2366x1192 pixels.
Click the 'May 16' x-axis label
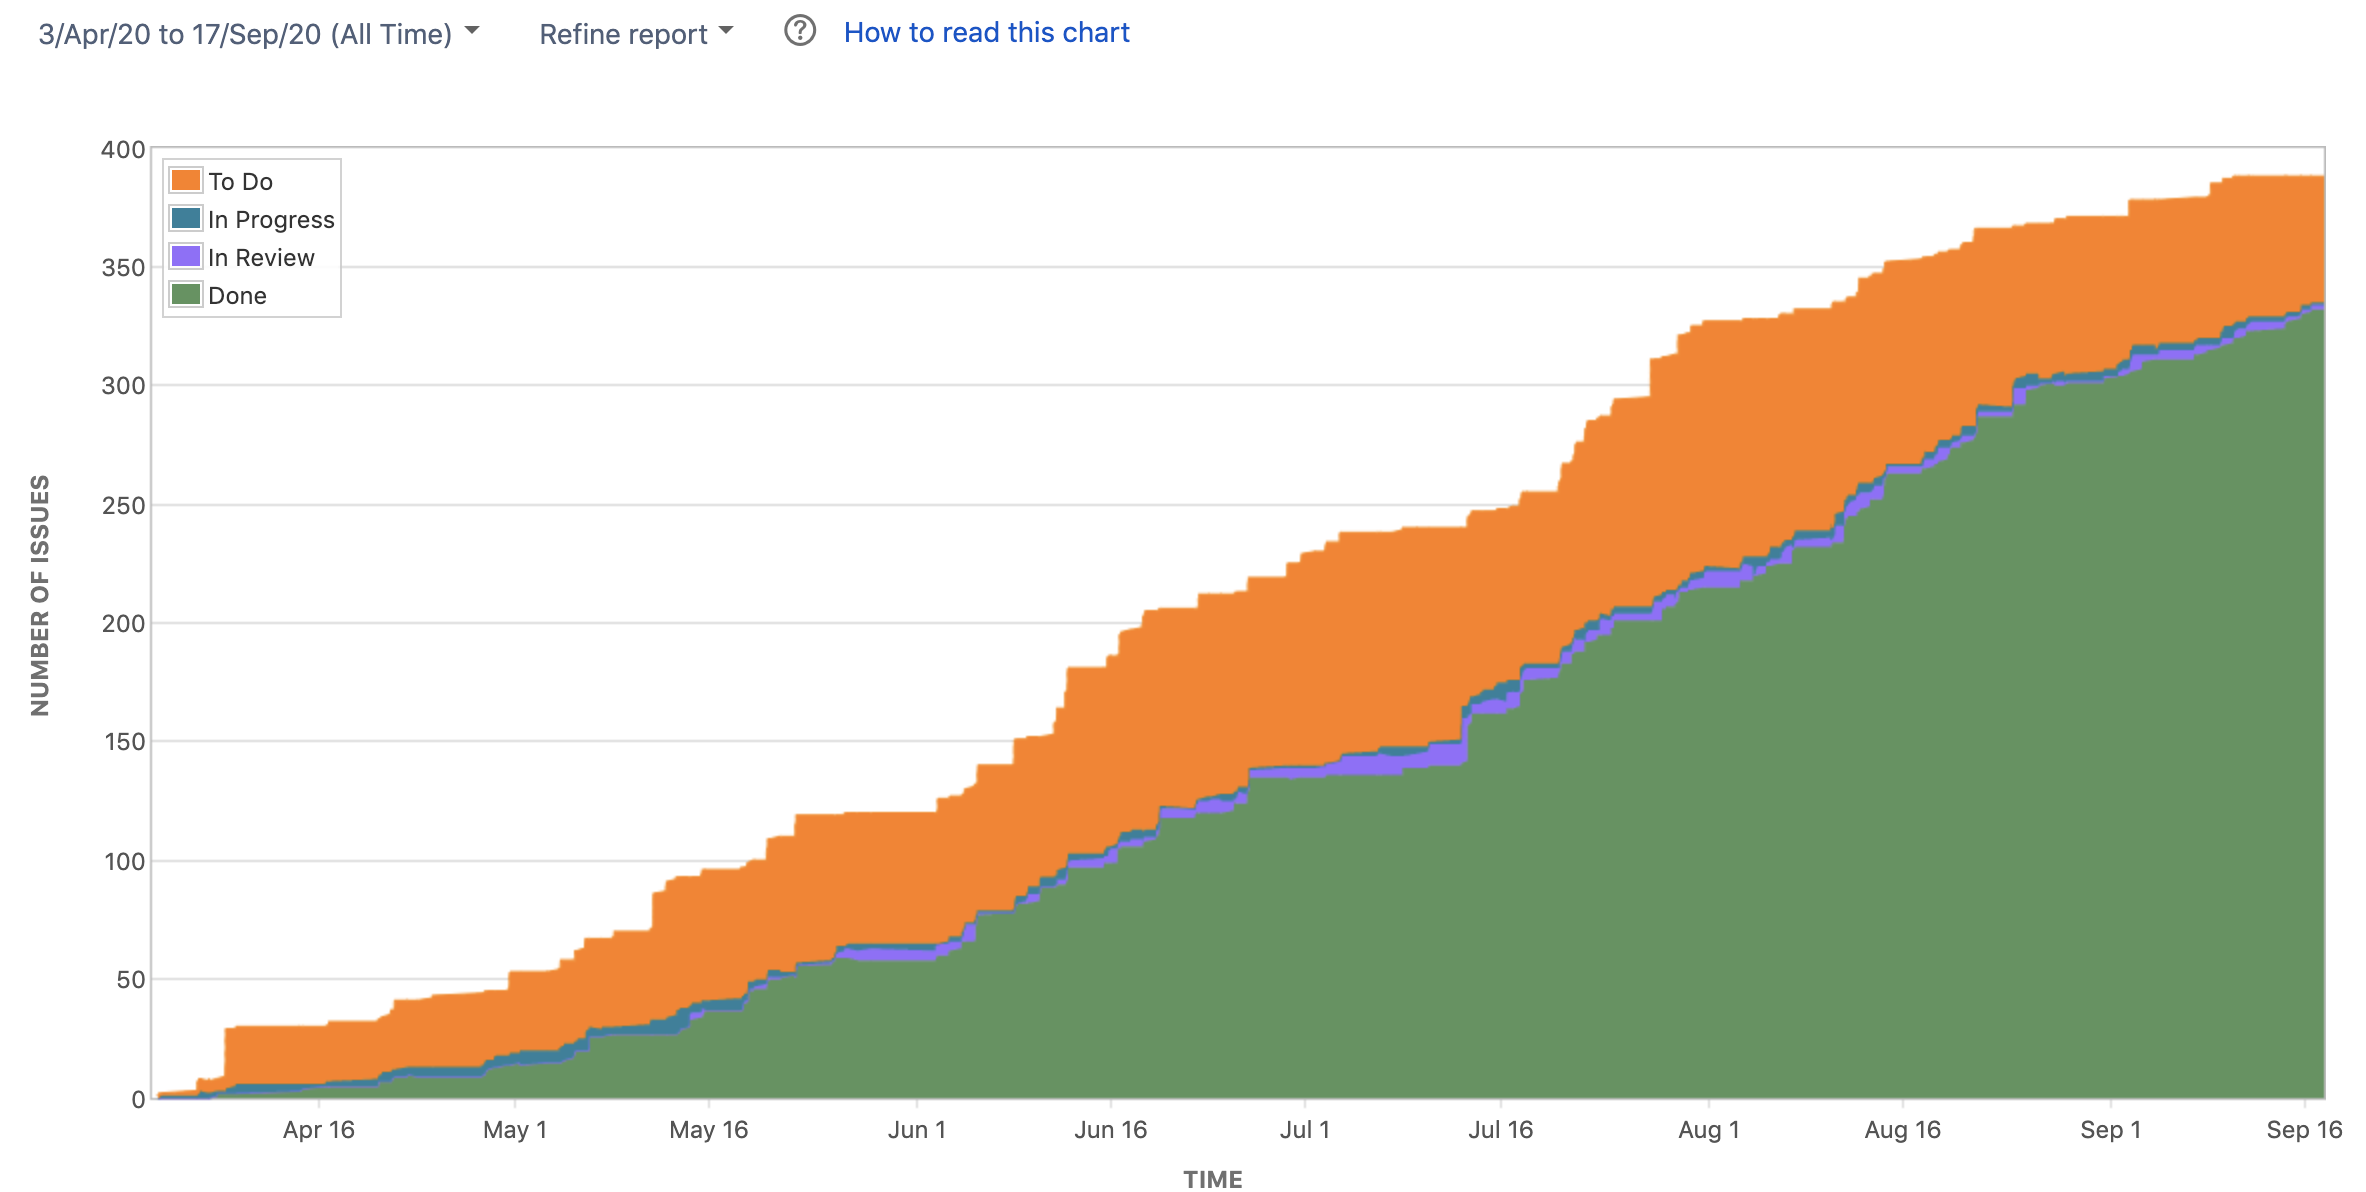708,1130
